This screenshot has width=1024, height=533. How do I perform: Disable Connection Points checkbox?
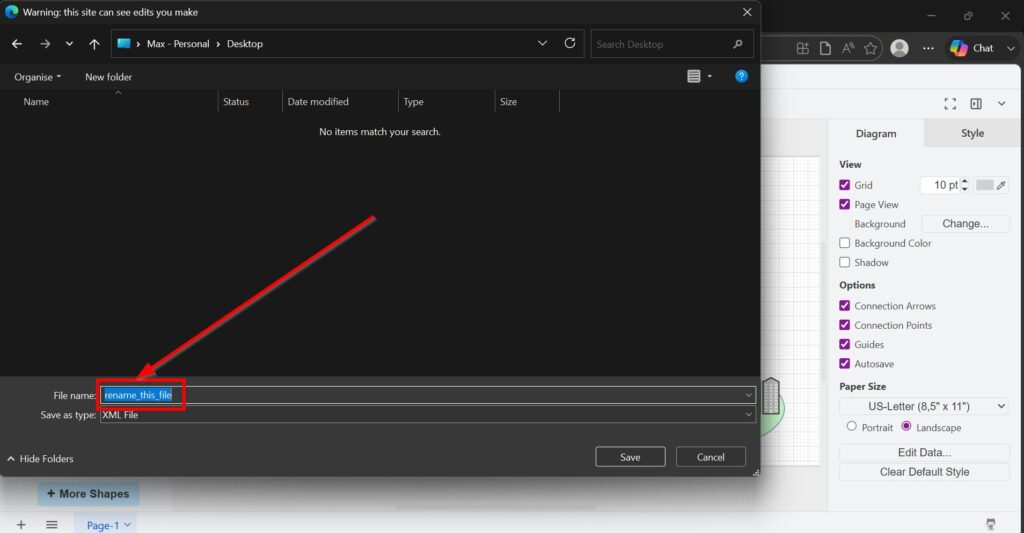pos(844,325)
